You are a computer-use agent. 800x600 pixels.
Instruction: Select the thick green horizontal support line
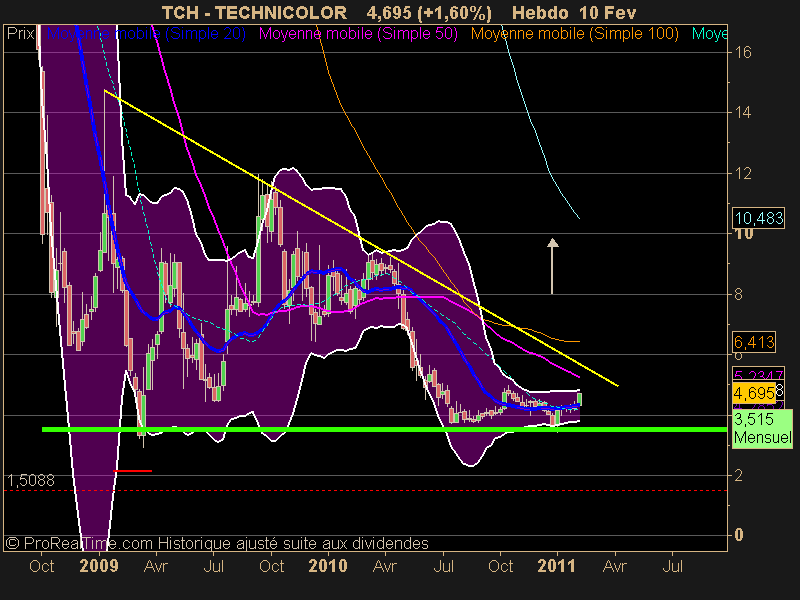coord(384,430)
